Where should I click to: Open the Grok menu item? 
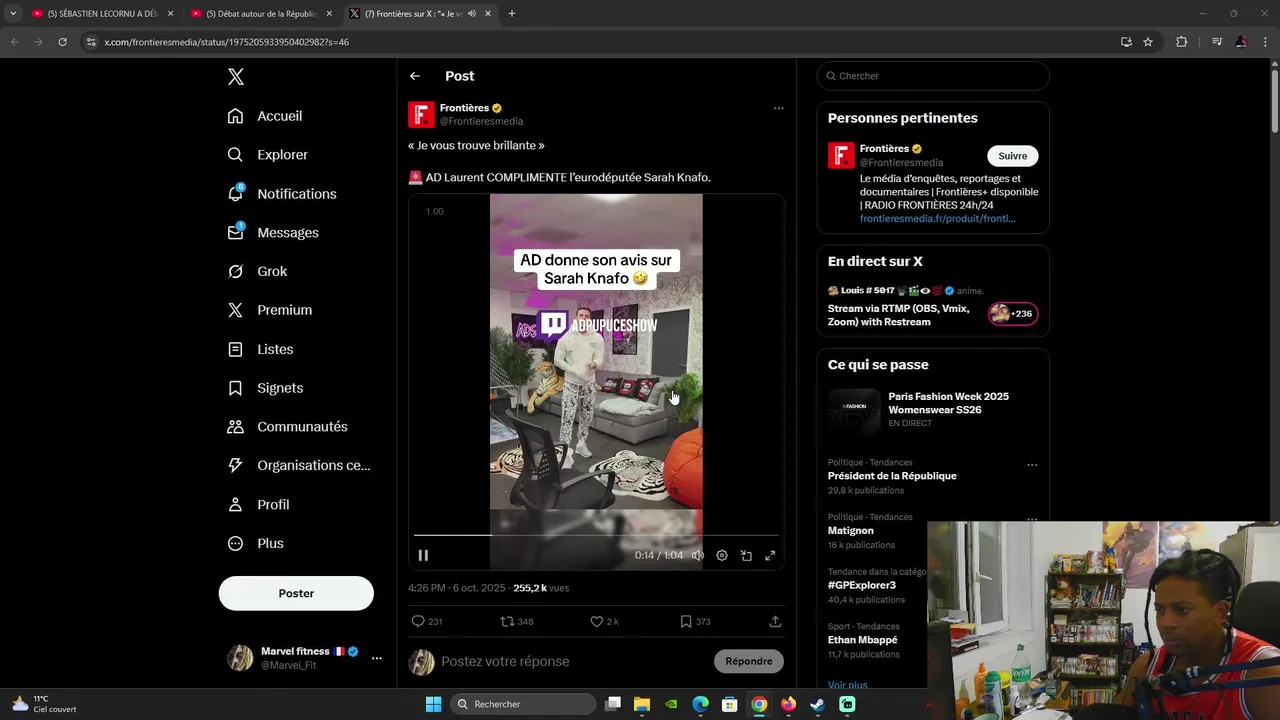click(257, 271)
